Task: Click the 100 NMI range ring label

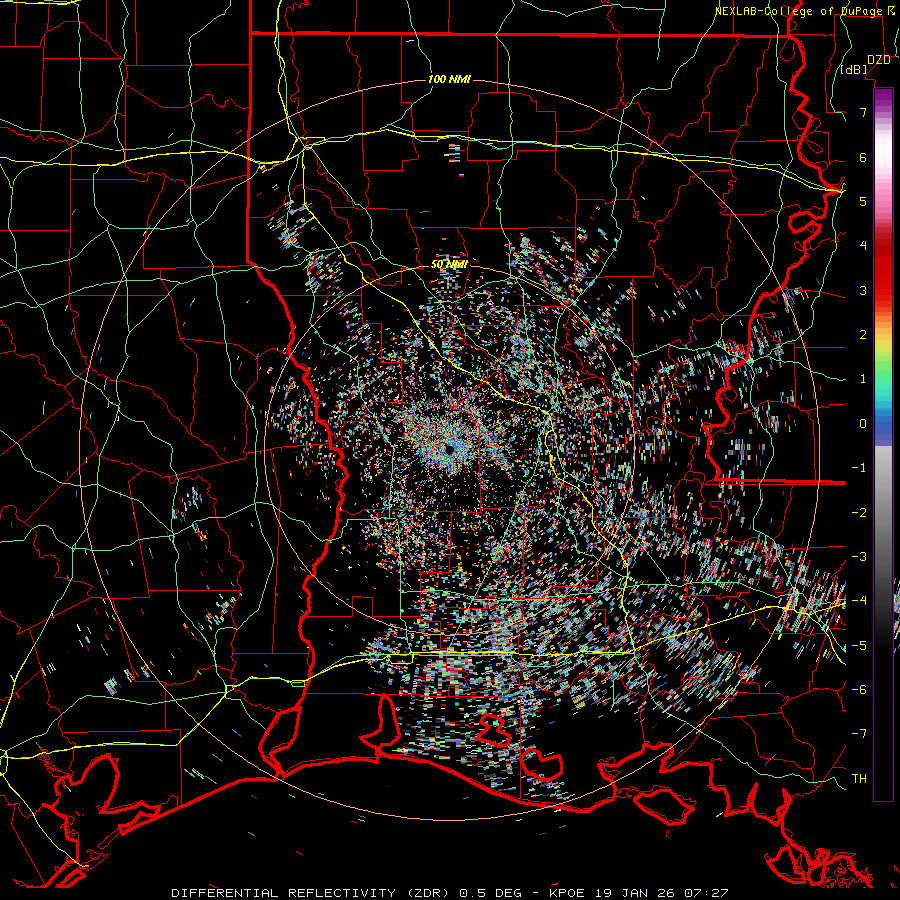Action: point(449,79)
